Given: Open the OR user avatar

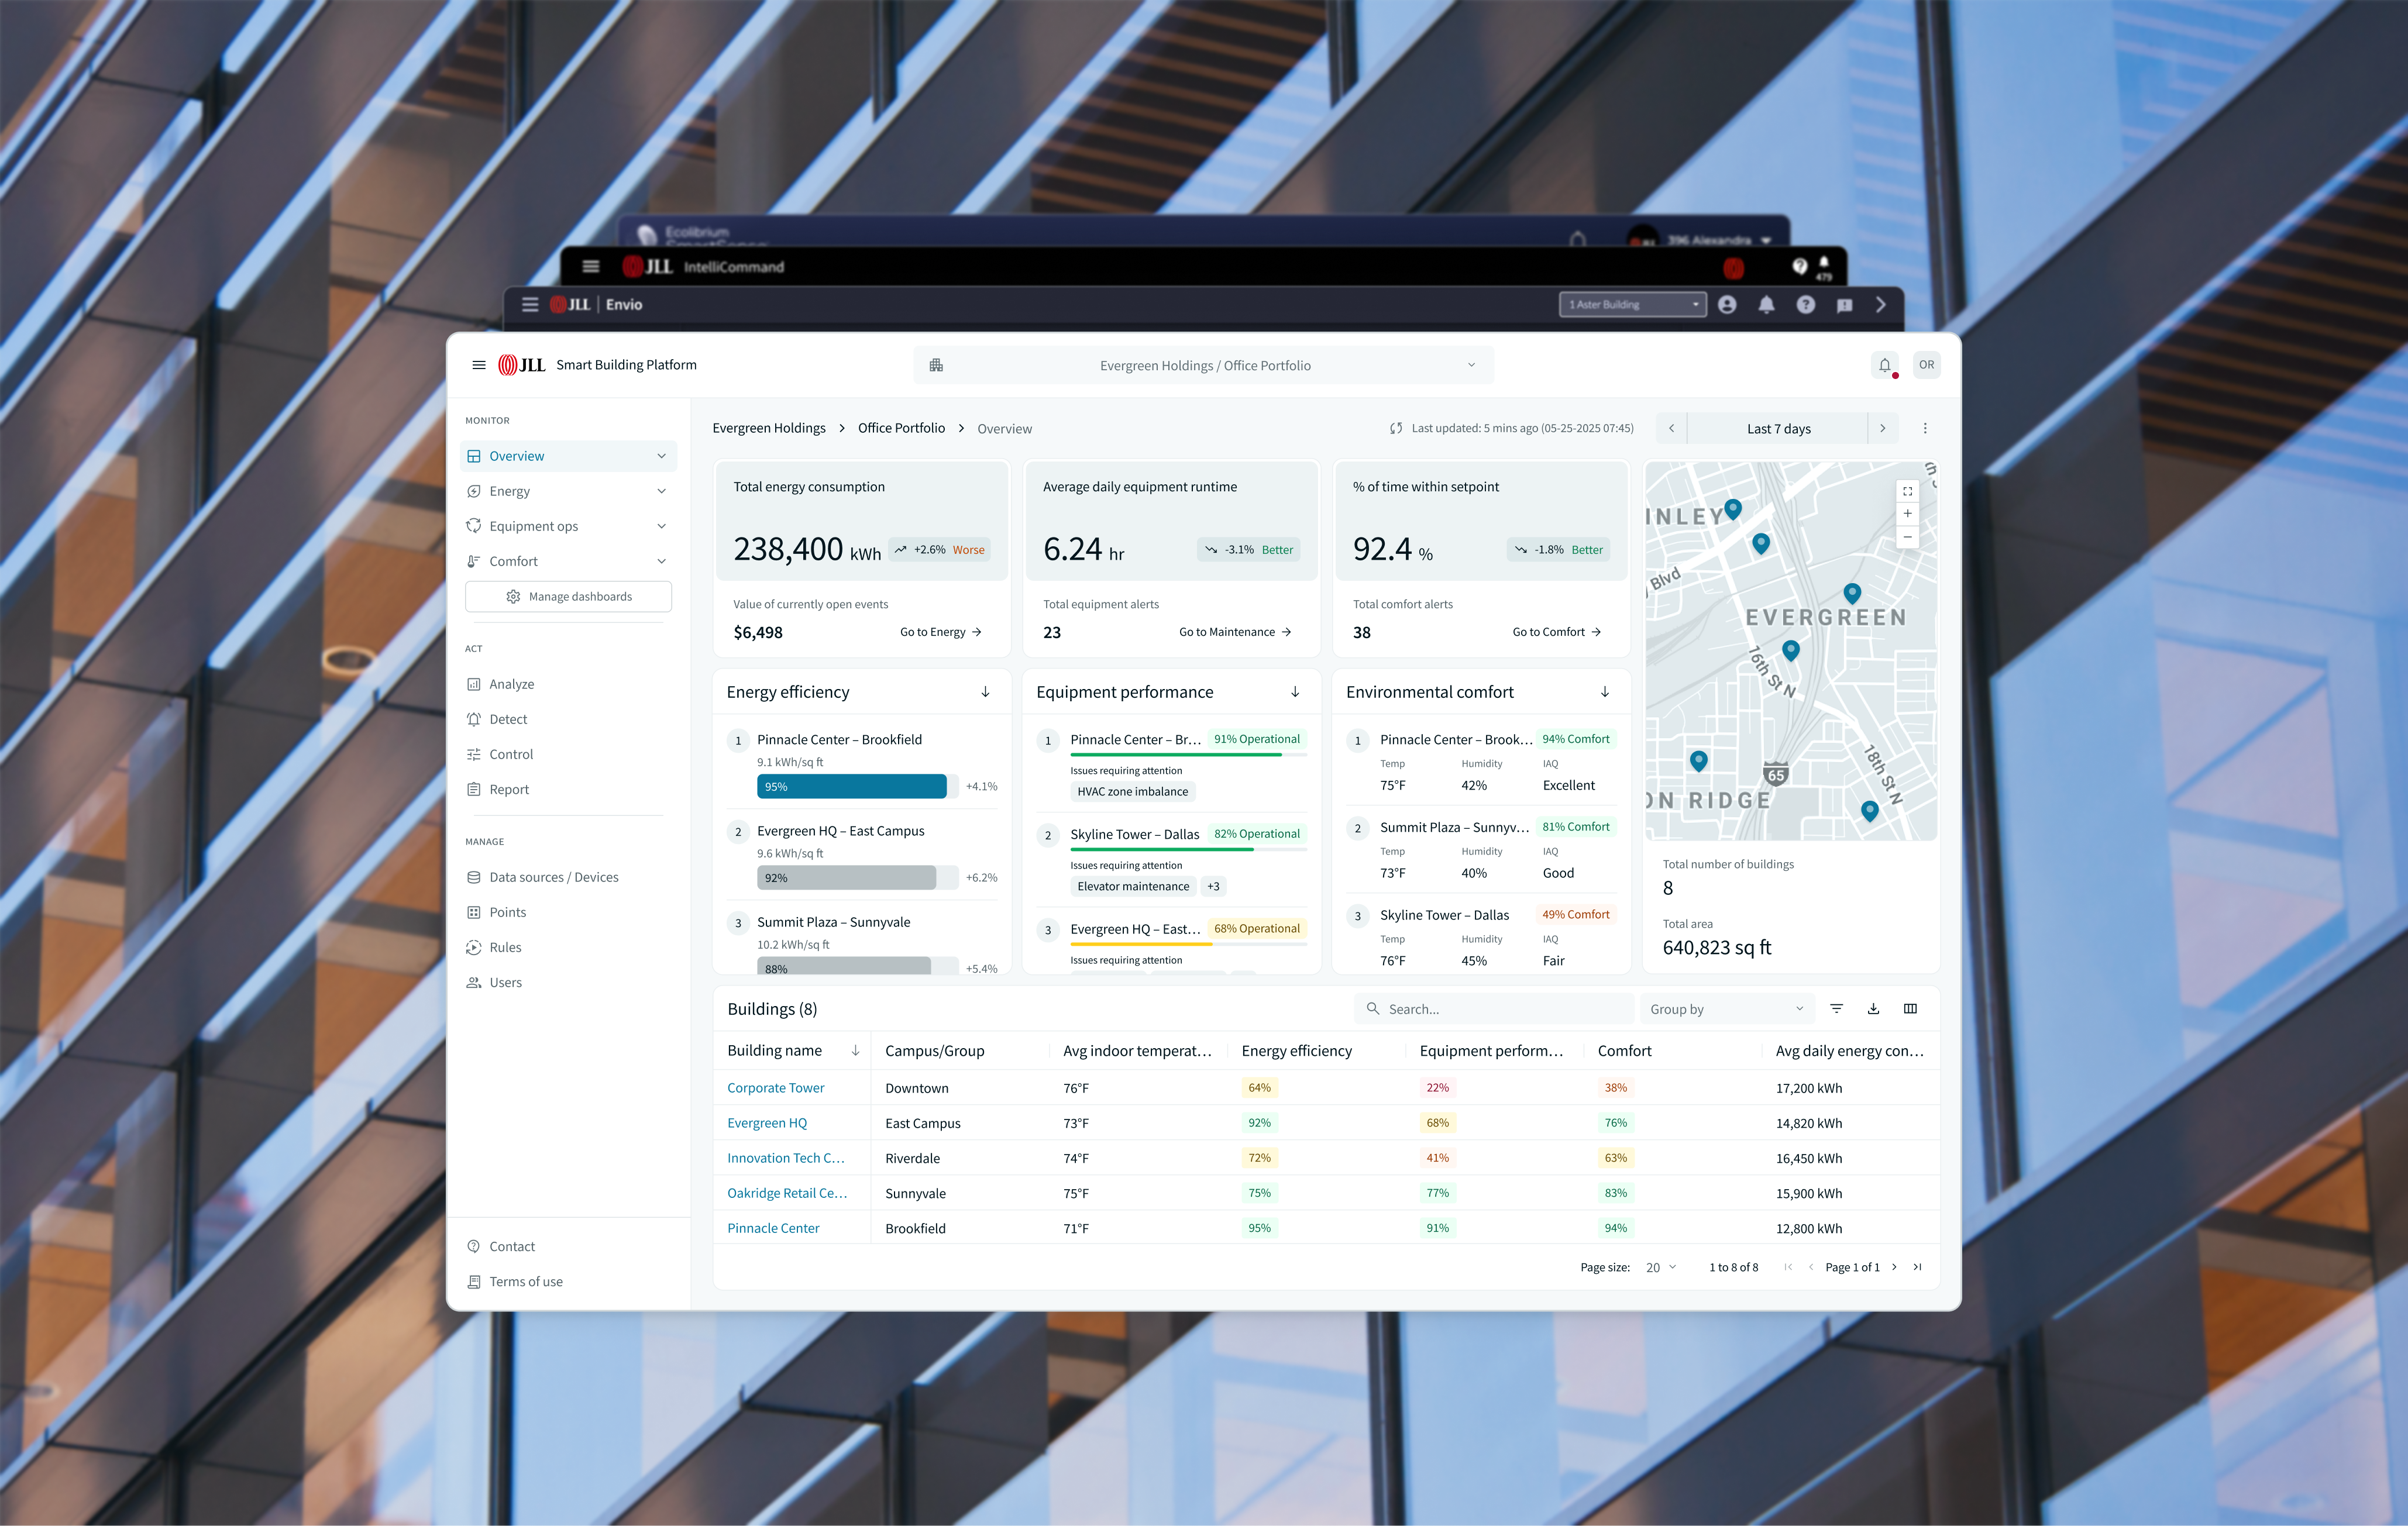Looking at the screenshot, I should point(1926,365).
